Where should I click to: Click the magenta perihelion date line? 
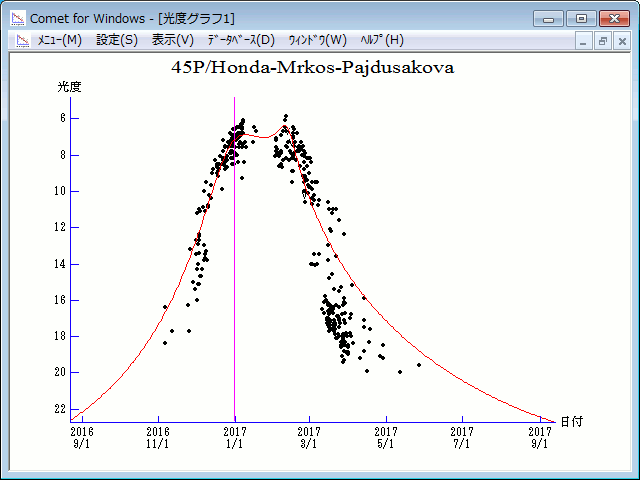[x=234, y=260]
